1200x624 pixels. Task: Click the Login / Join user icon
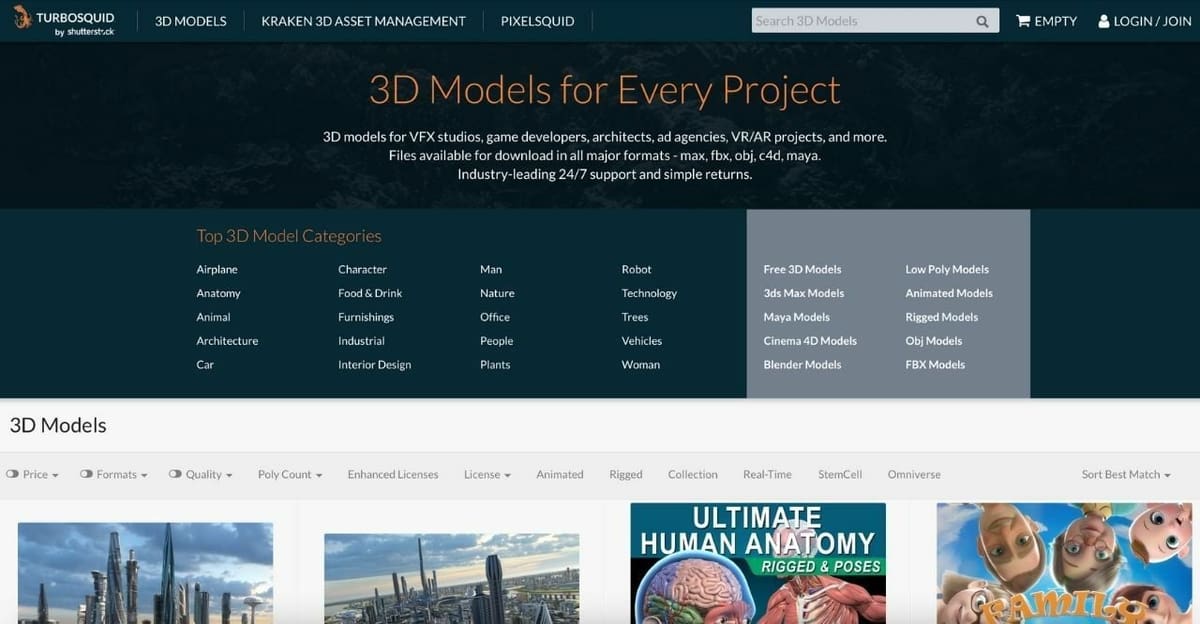point(1103,21)
